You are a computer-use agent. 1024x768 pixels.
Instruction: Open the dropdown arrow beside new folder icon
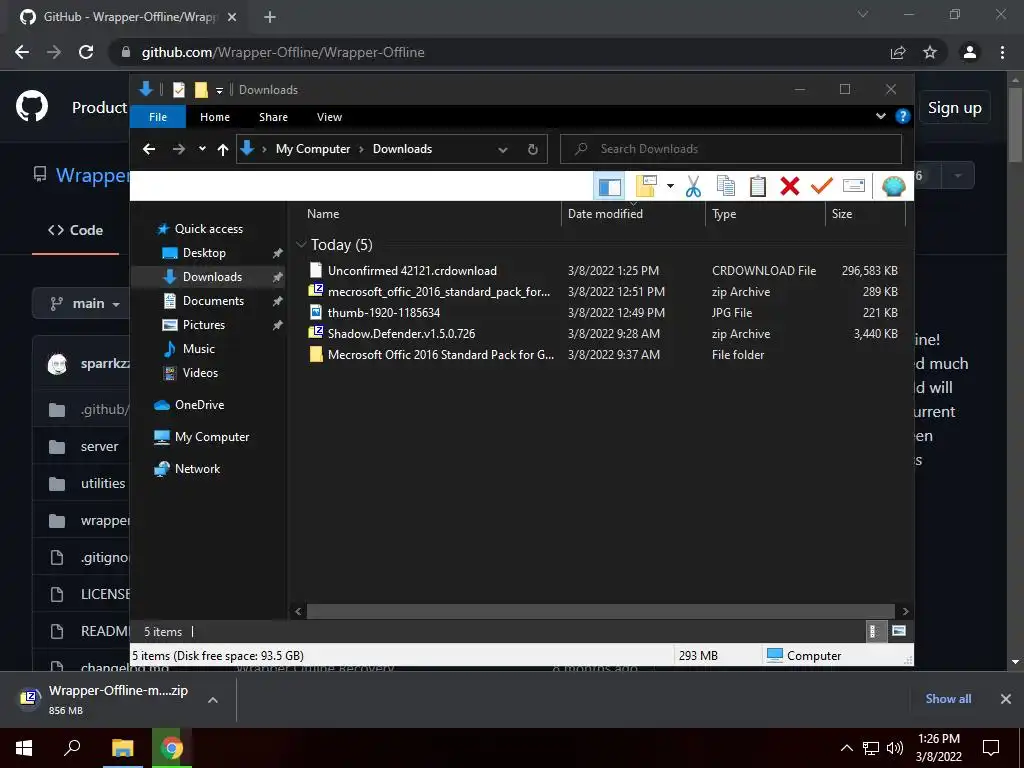[x=670, y=187]
